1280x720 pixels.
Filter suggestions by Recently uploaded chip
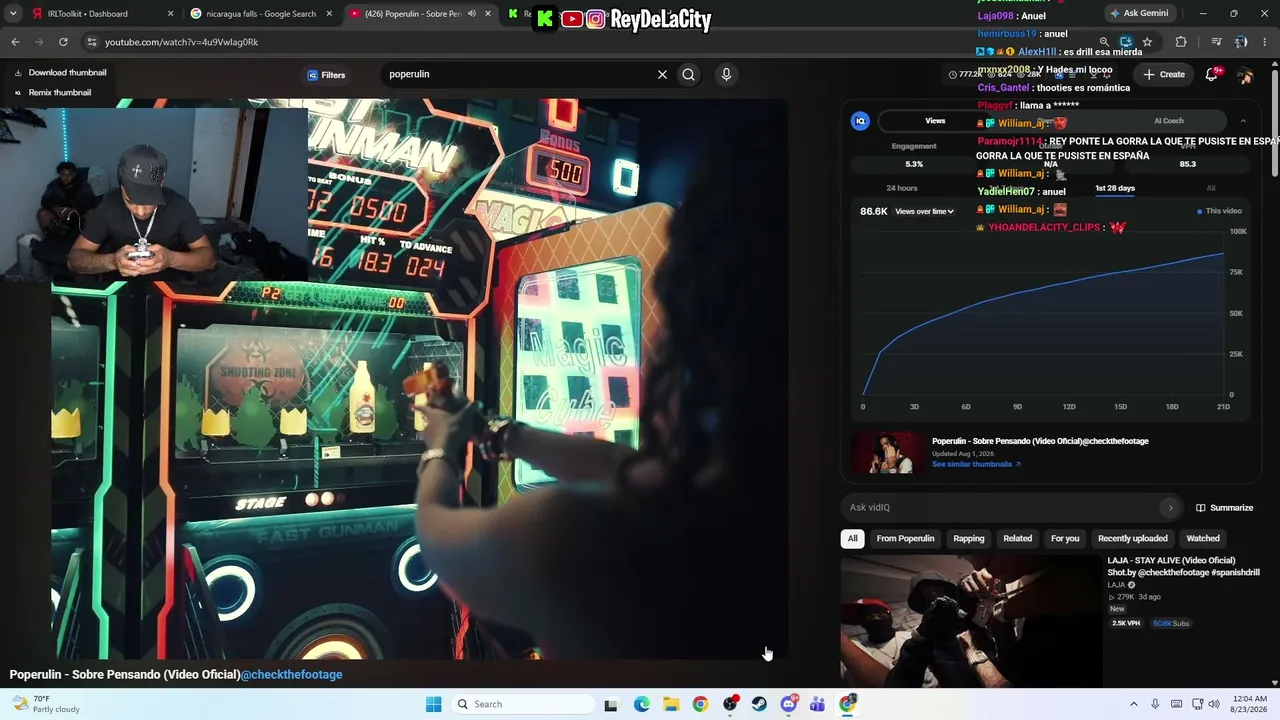[1133, 538]
